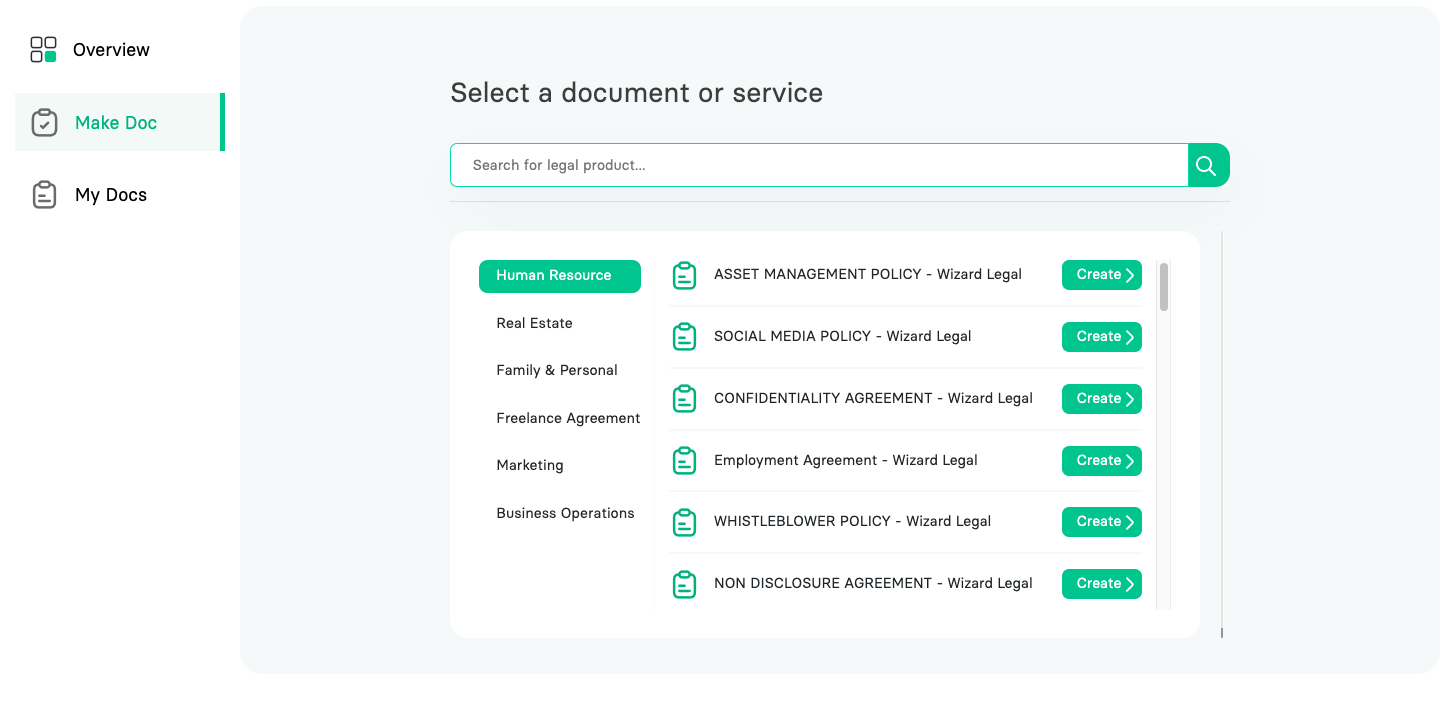Image resolution: width=1440 pixels, height=713 pixels.
Task: Click the Employment Agreement document icon
Action: click(x=684, y=461)
